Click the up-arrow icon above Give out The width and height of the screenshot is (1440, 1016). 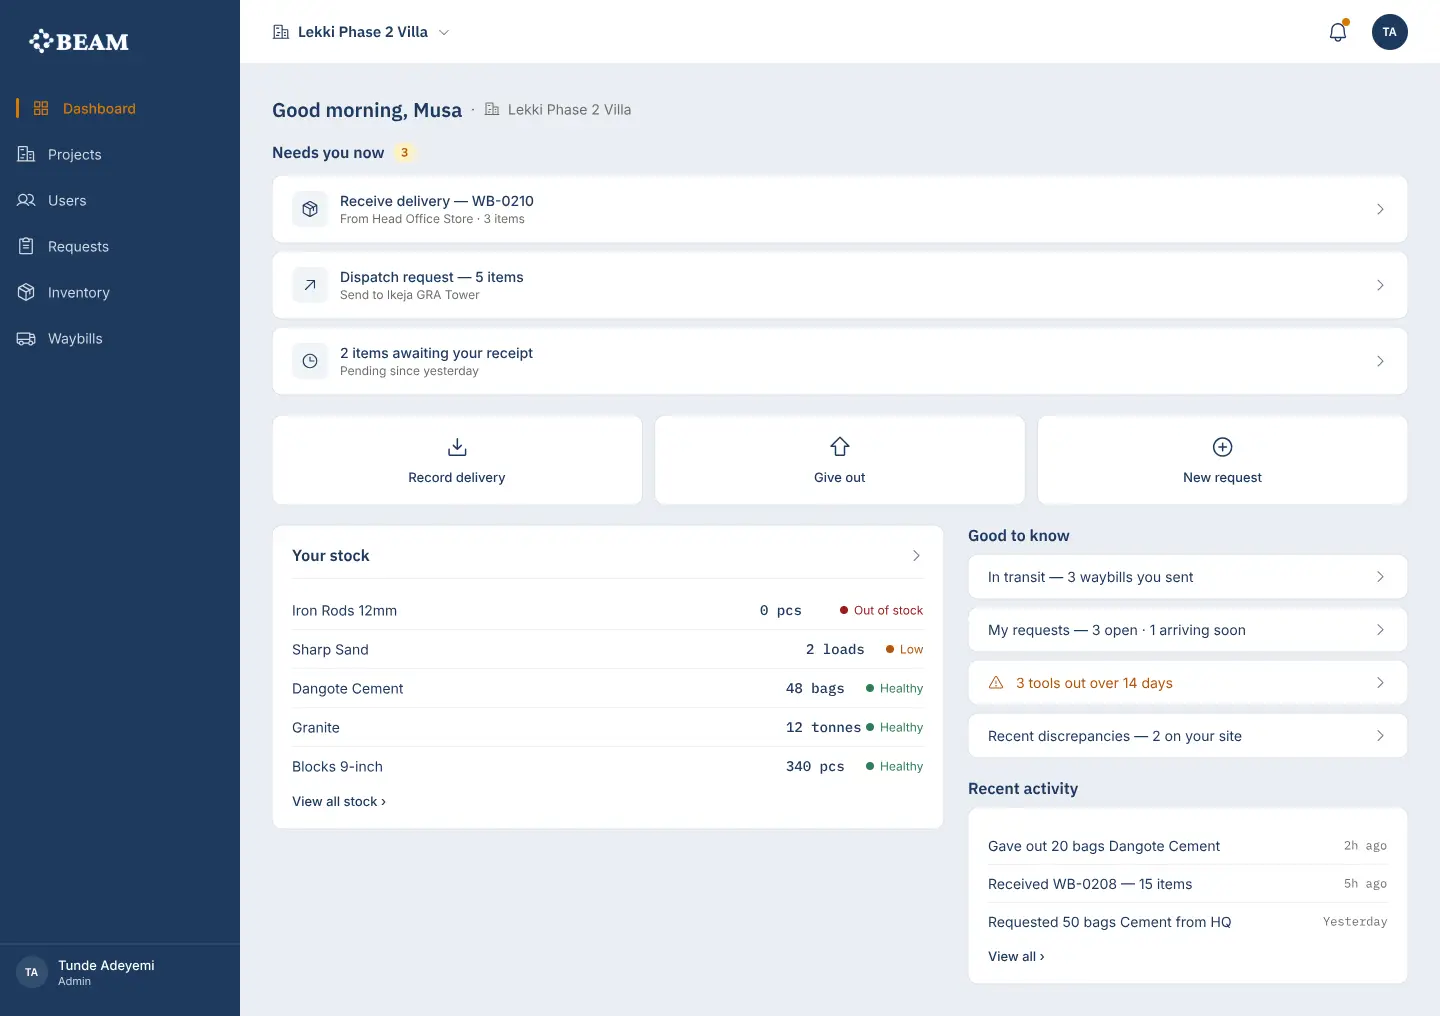pos(840,447)
